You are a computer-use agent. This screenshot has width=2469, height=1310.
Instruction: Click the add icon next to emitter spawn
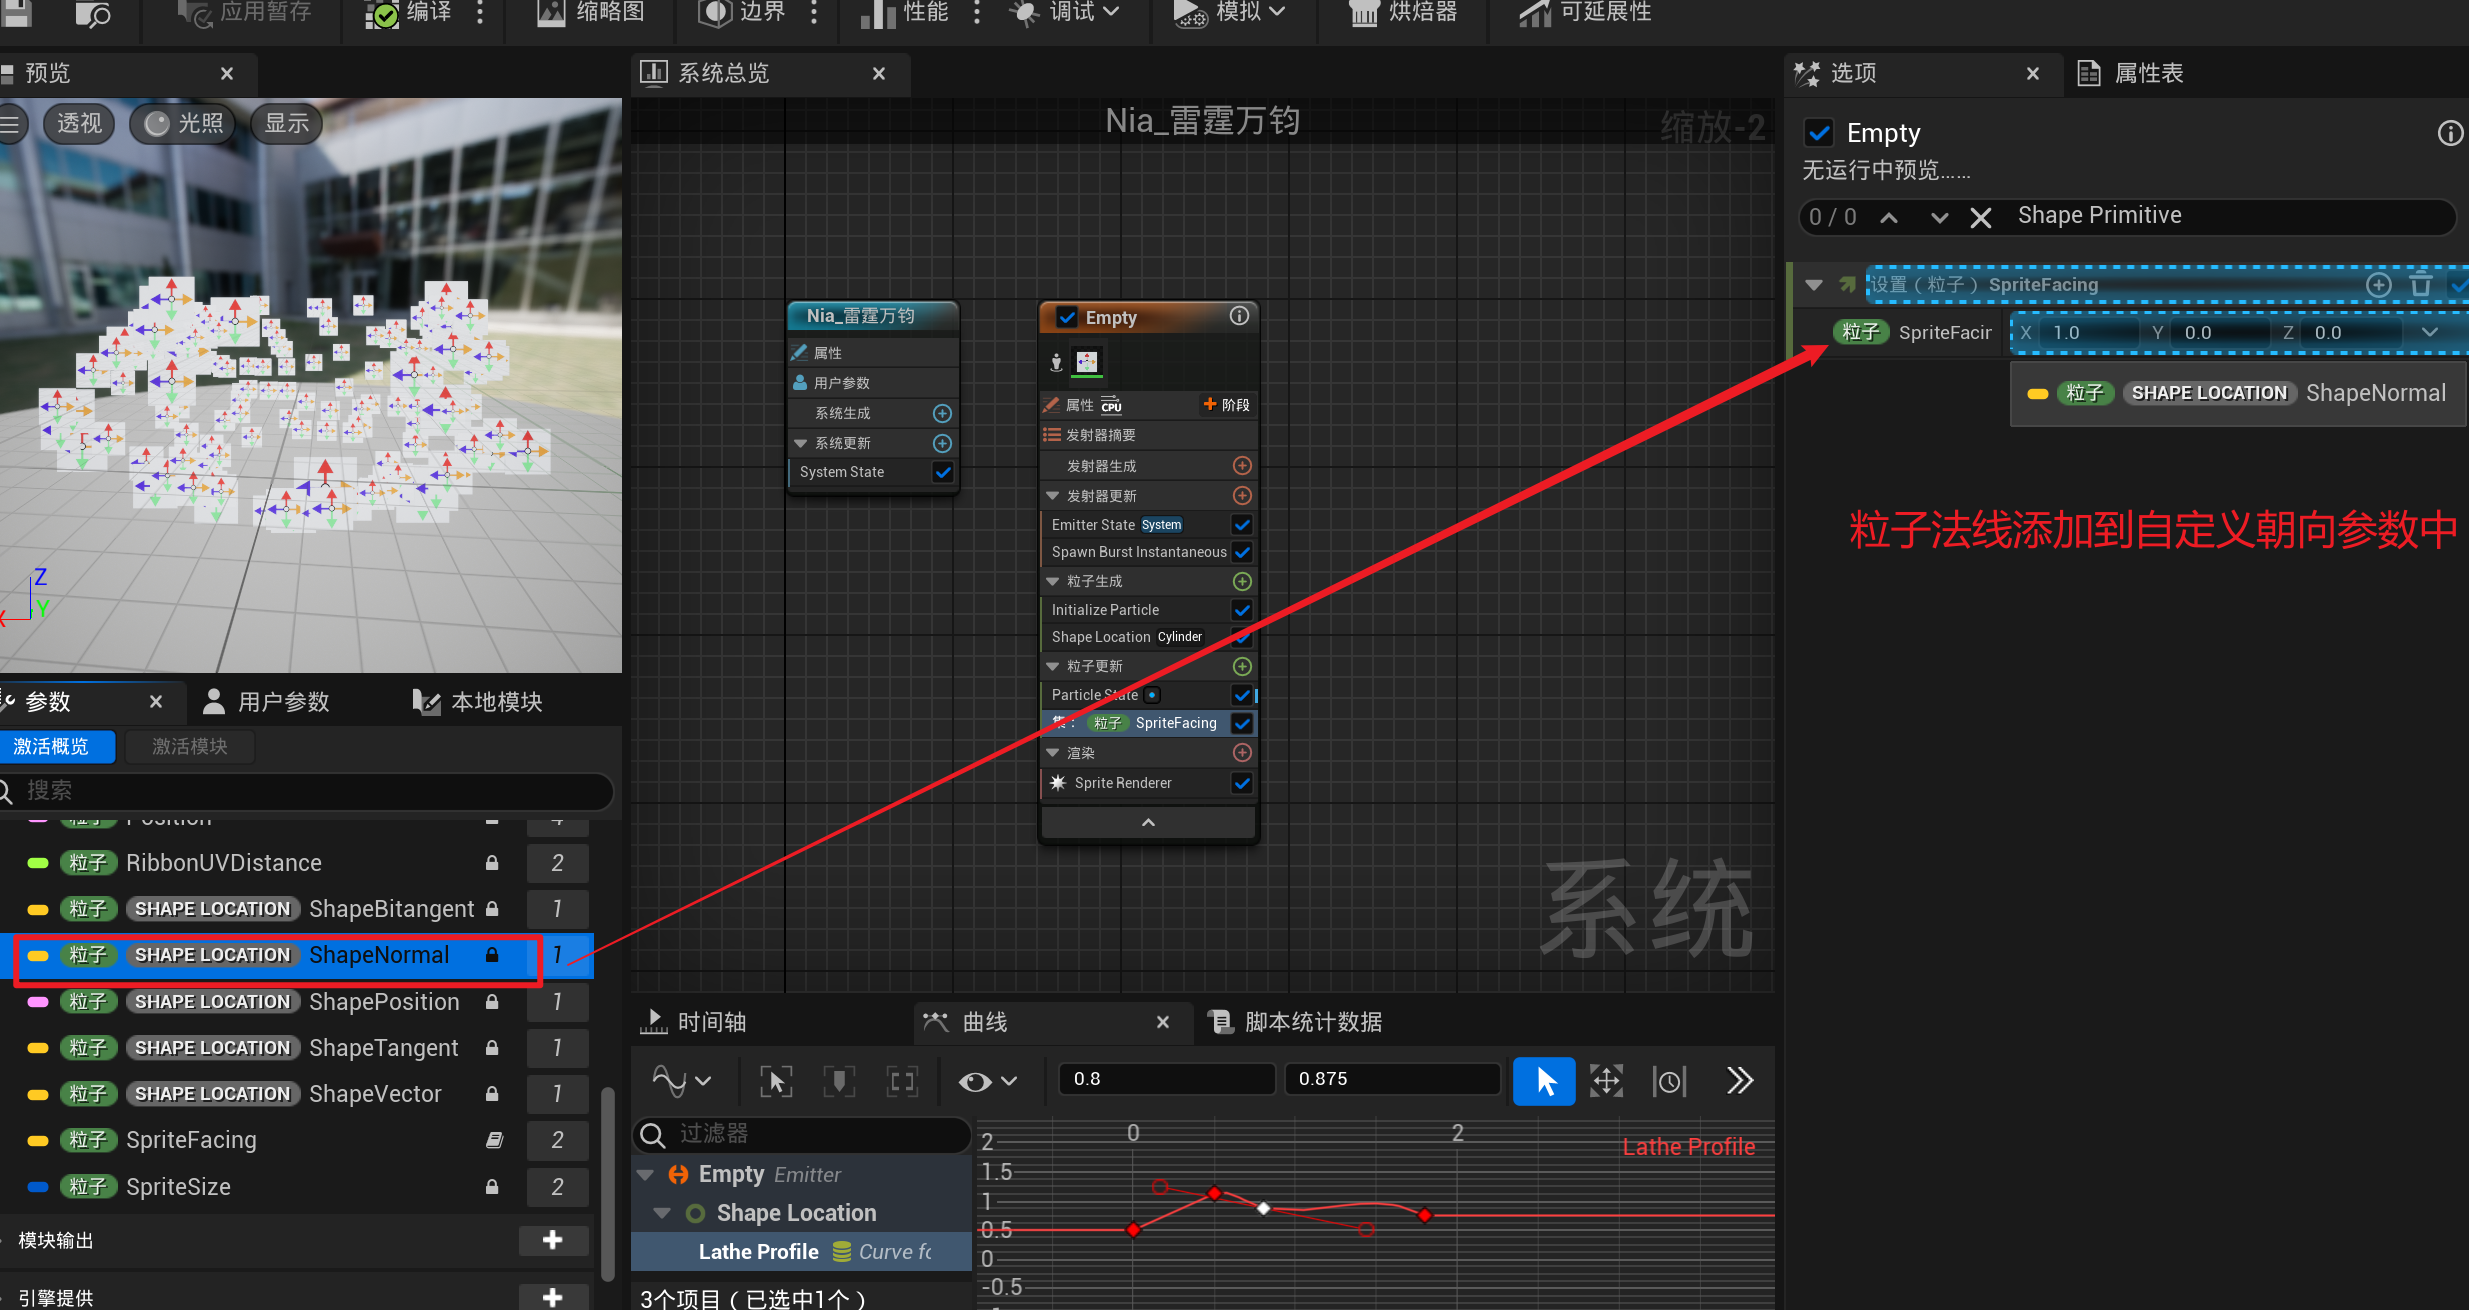pyautogui.click(x=1242, y=466)
